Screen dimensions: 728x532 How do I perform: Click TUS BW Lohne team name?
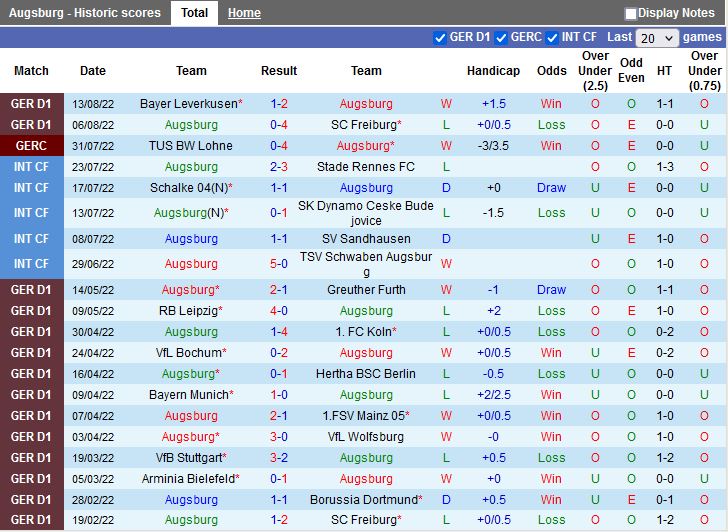coord(191,146)
